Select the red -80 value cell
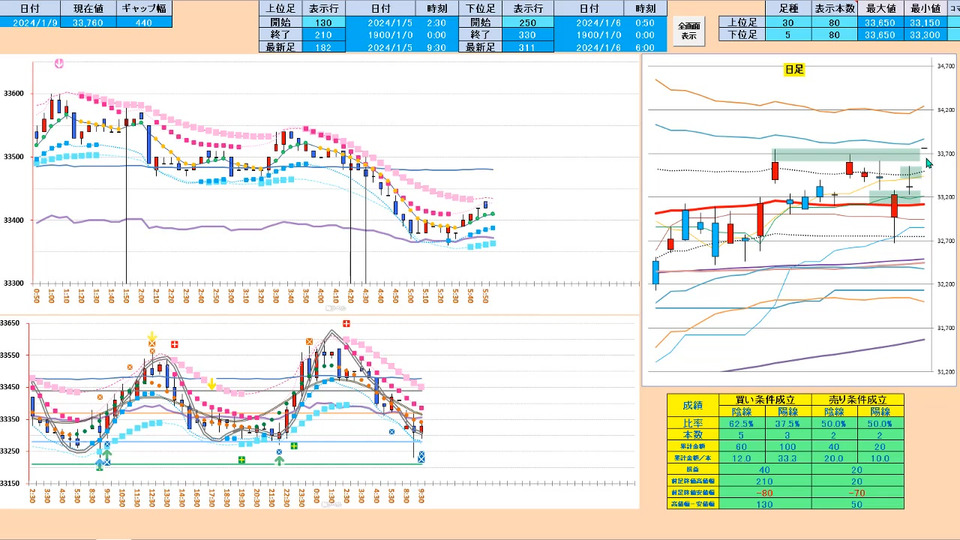This screenshot has width=960, height=540. point(764,493)
